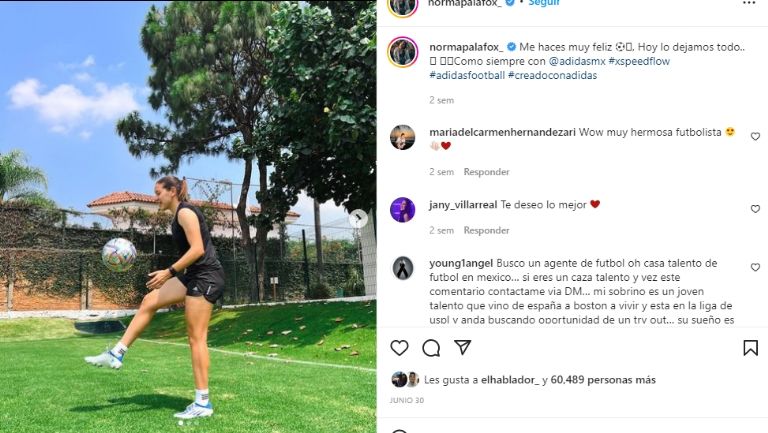Open jany_villarreal's profile avatar
Viewport: 768px width, 433px height.
tap(403, 210)
